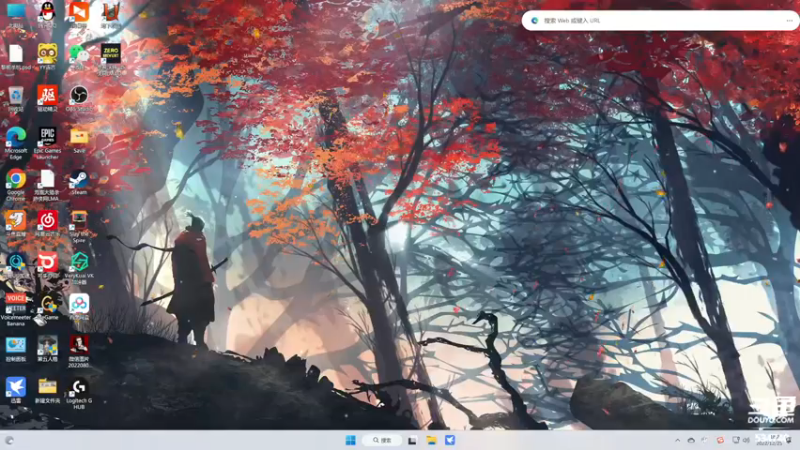800x450 pixels.
Task: Open the YY yellow raccoon desktop icon
Action: click(47, 55)
